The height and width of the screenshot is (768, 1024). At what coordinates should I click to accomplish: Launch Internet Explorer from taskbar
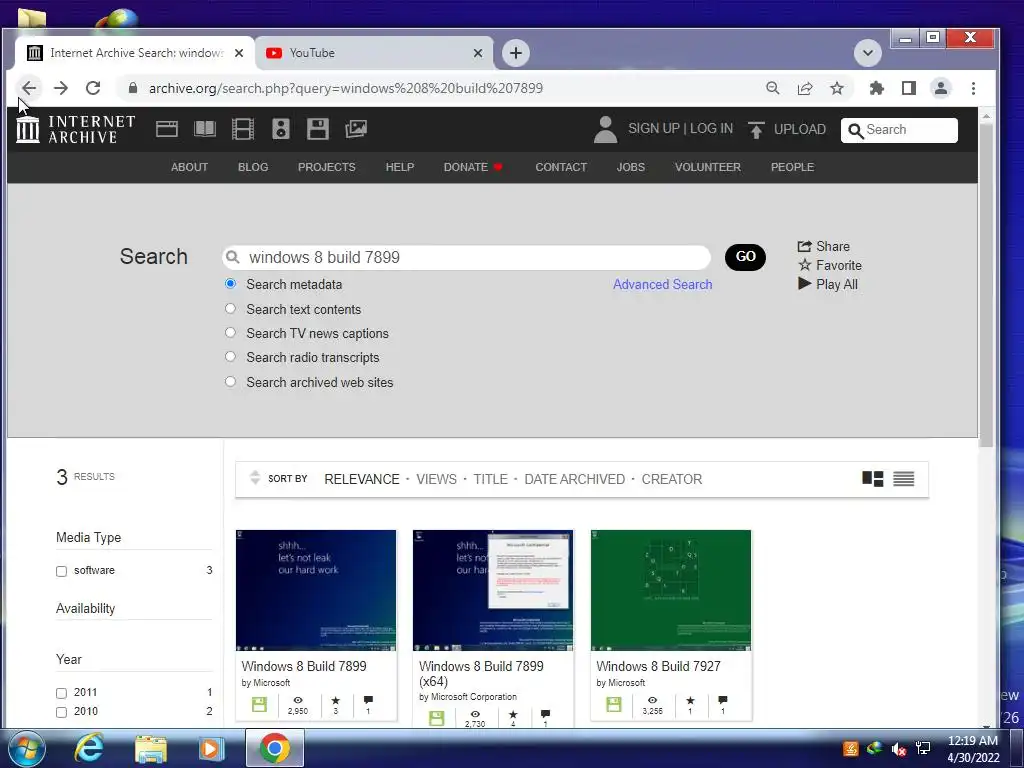pos(88,748)
